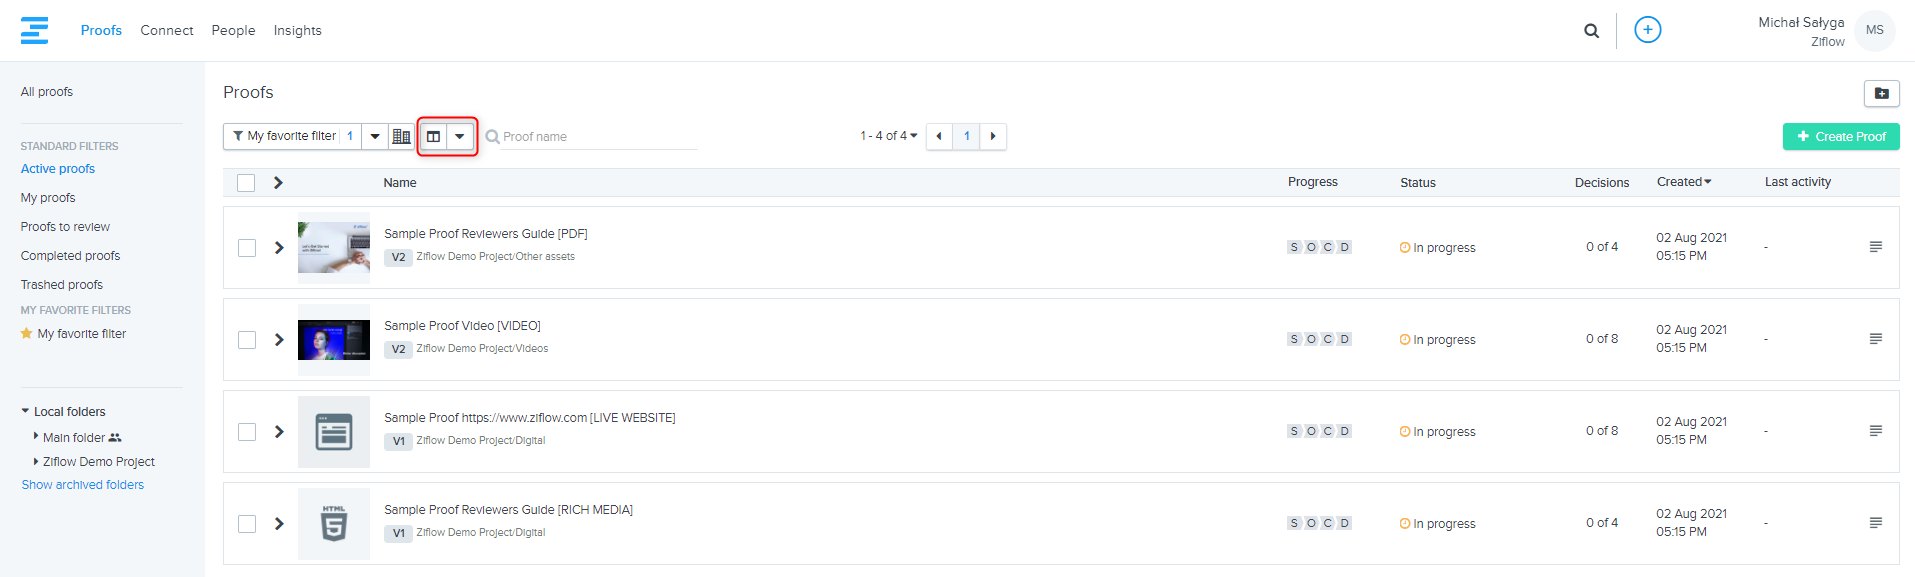Click the new folder icon button
This screenshot has height=577, width=1915.
(1881, 93)
